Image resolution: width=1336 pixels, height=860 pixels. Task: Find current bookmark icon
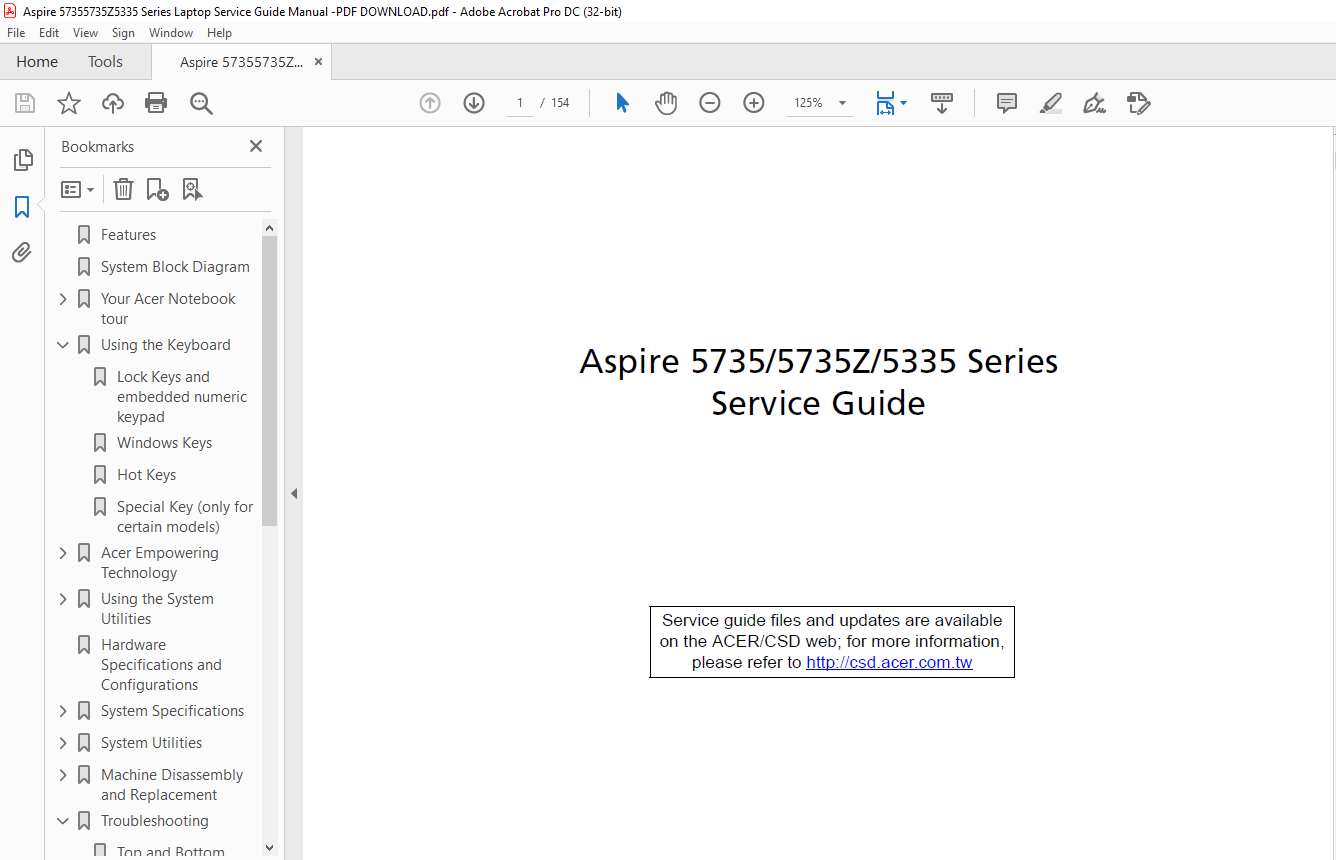click(192, 189)
